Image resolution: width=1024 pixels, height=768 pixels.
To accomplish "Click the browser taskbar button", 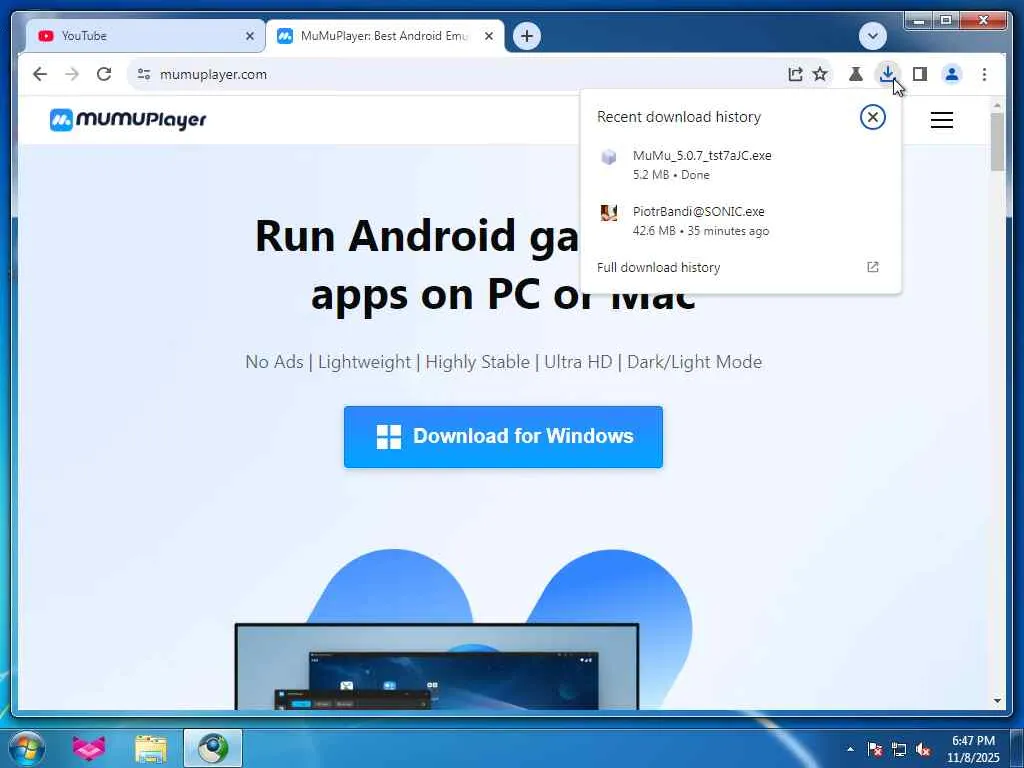I will pyautogui.click(x=213, y=748).
